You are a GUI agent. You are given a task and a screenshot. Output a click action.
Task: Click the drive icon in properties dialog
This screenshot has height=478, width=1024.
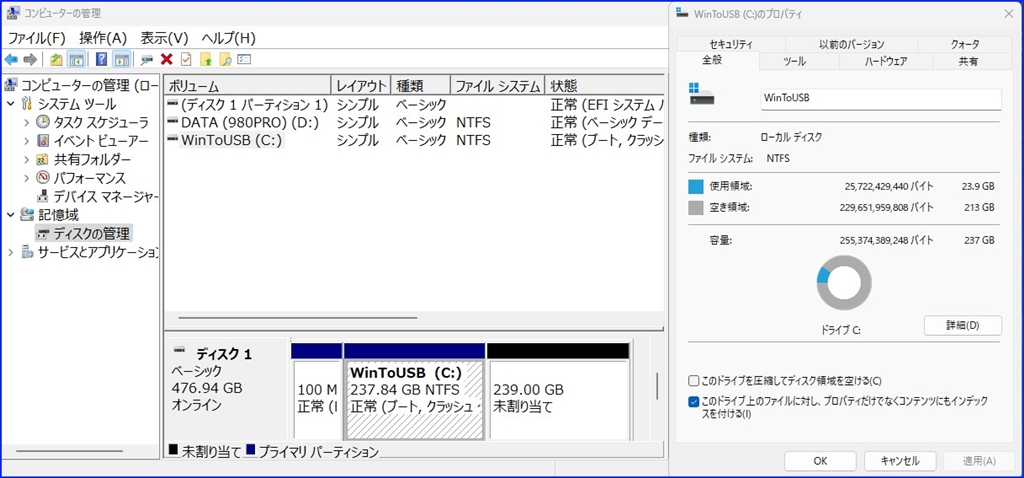[x=701, y=95]
